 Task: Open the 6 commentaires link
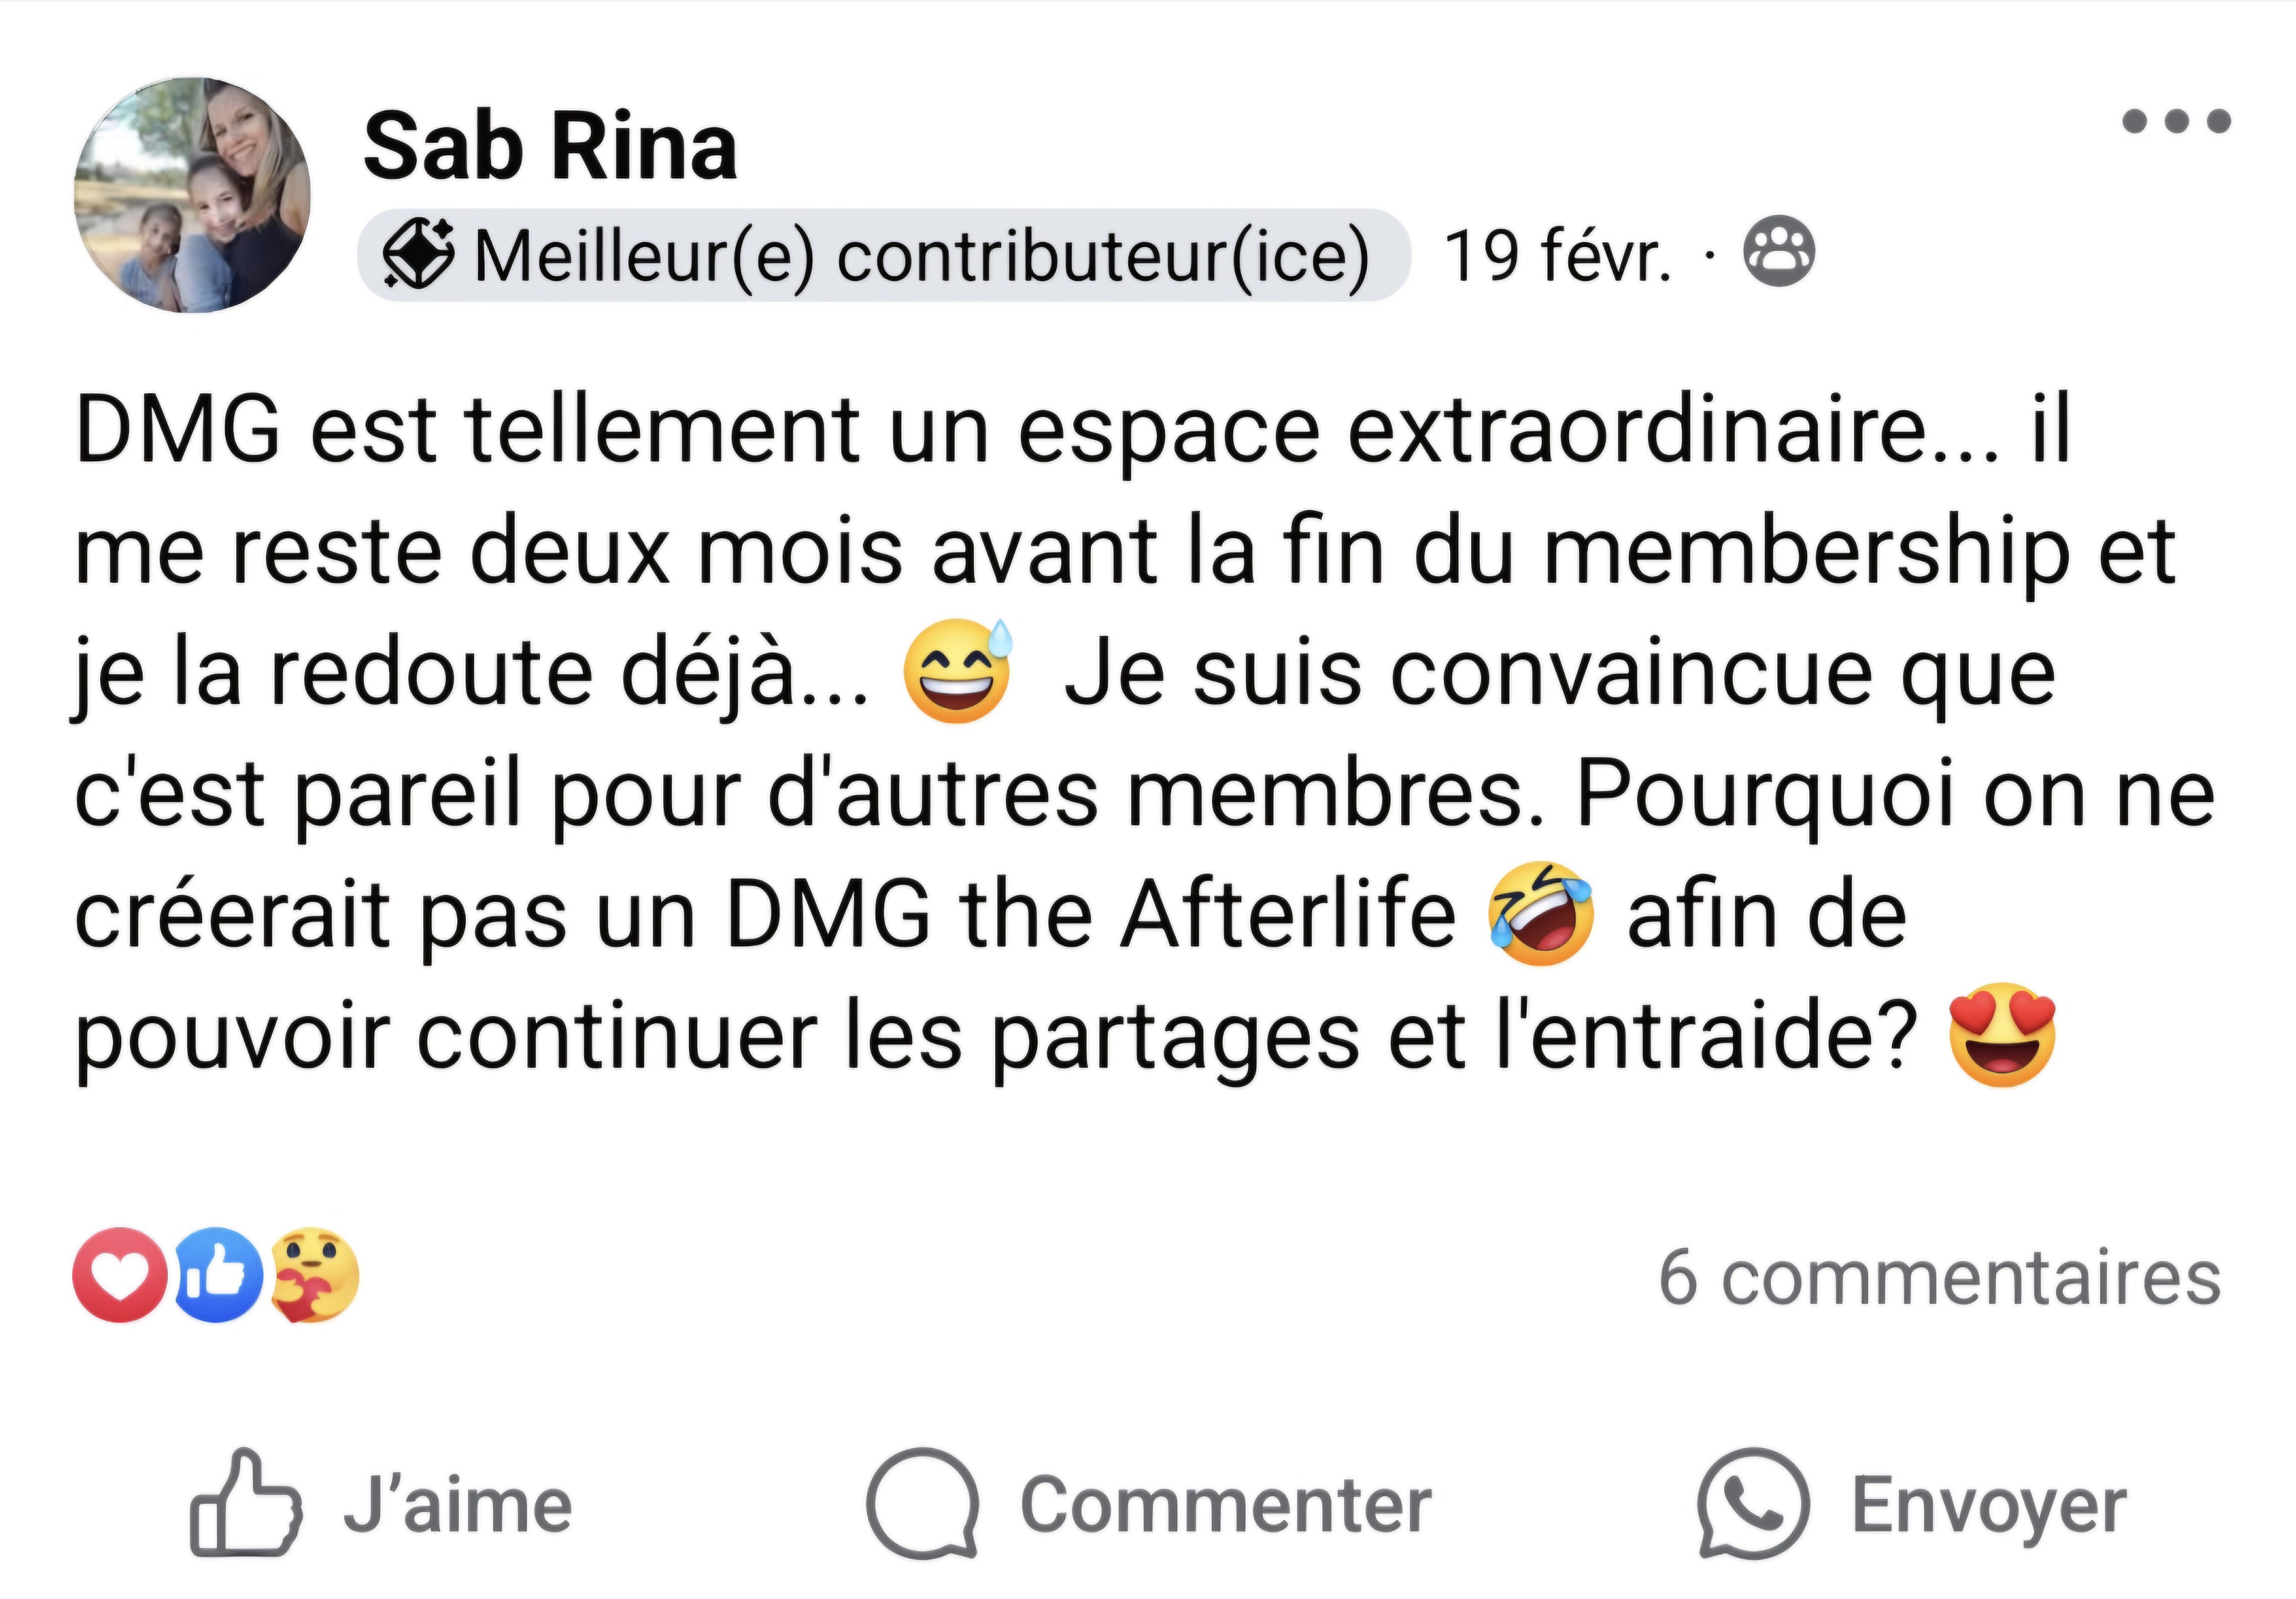click(x=1939, y=1278)
